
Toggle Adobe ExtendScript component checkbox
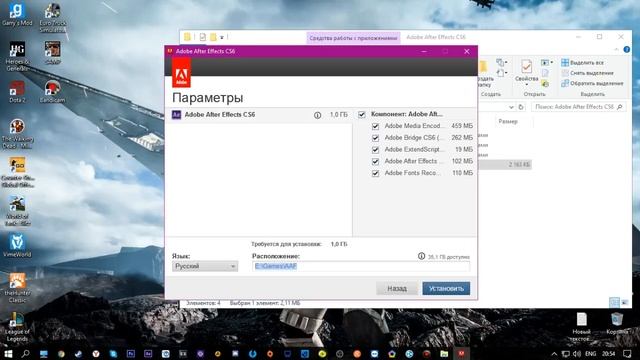(x=376, y=150)
